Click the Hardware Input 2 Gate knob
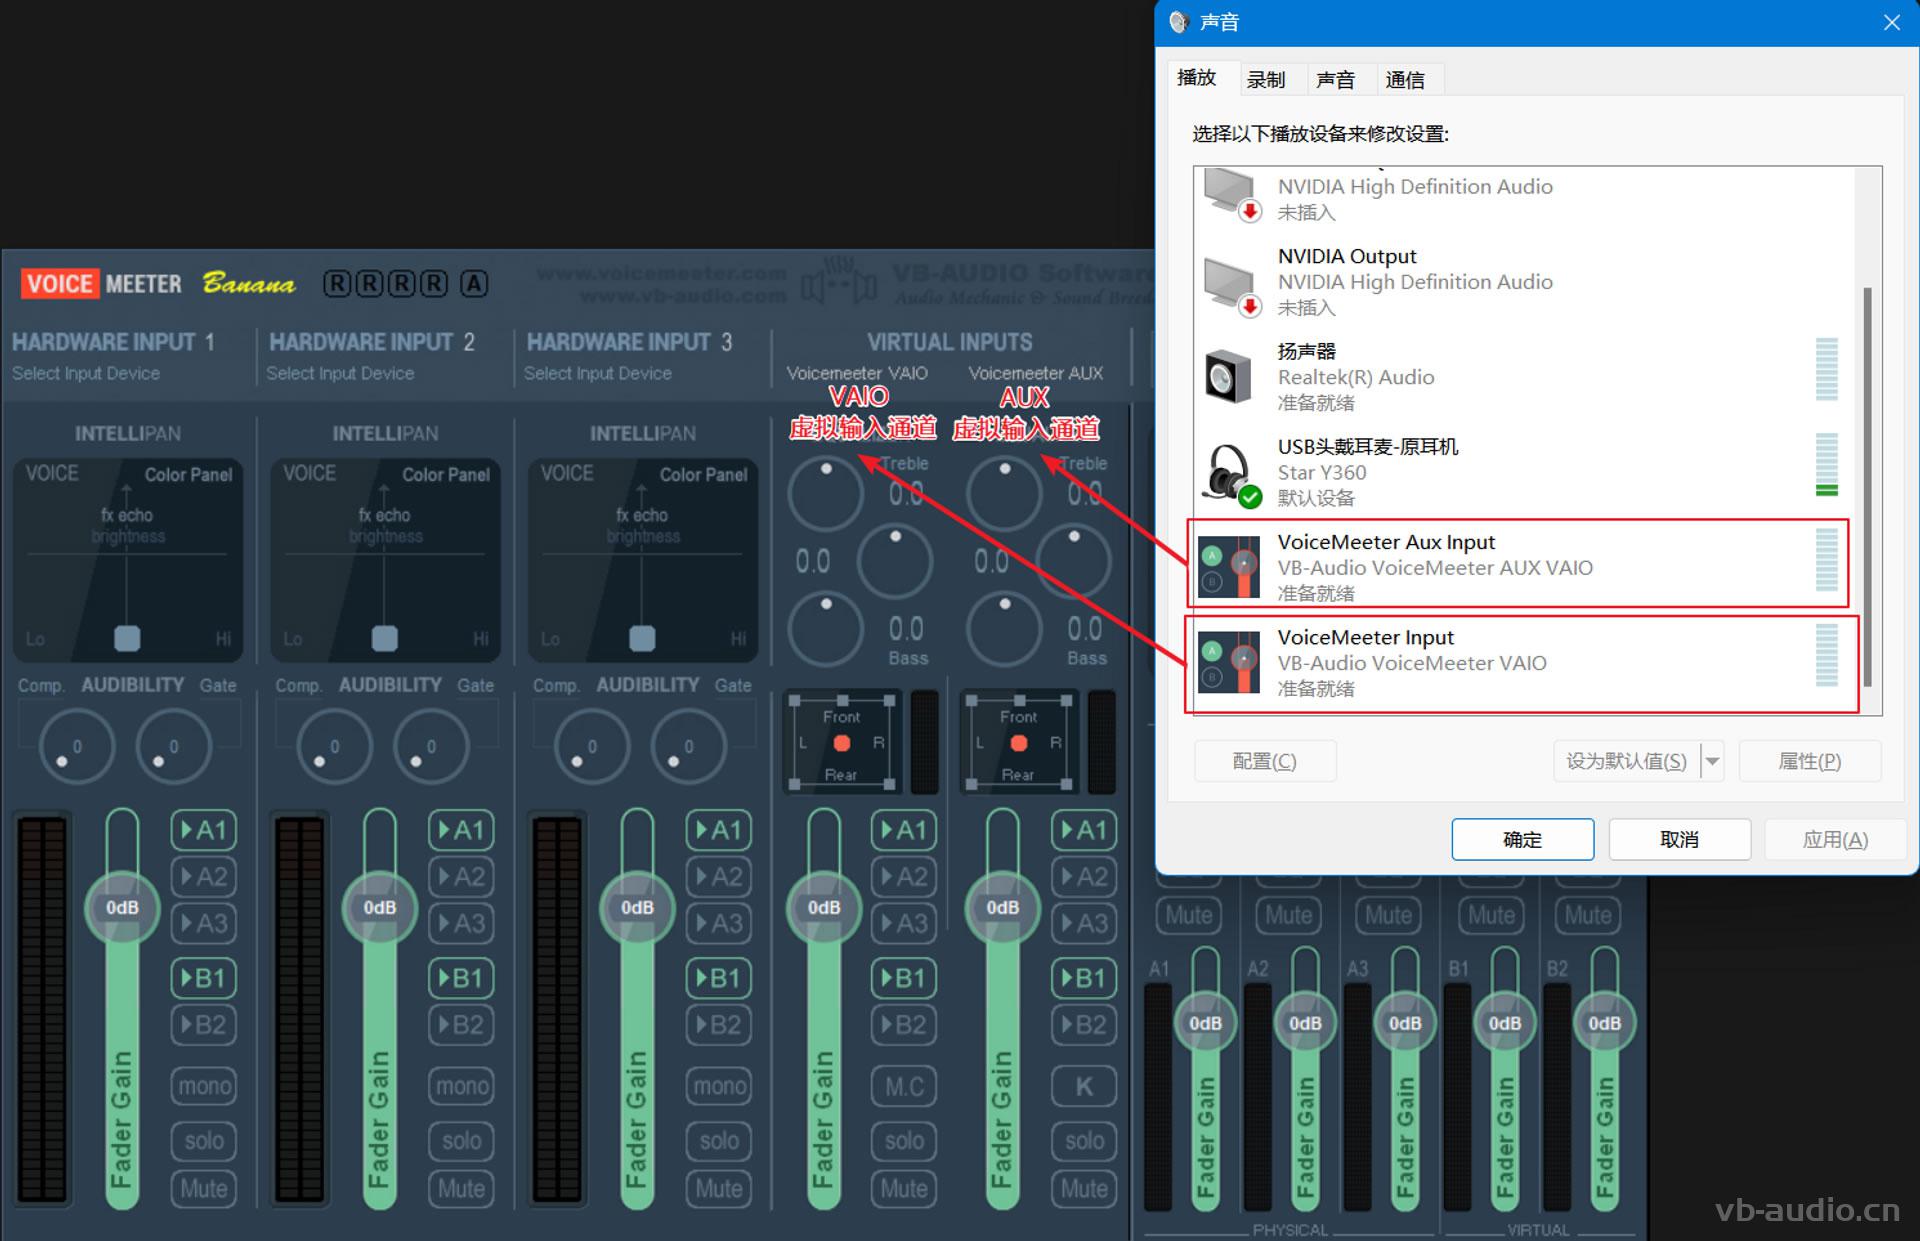This screenshot has height=1241, width=1920. click(430, 746)
